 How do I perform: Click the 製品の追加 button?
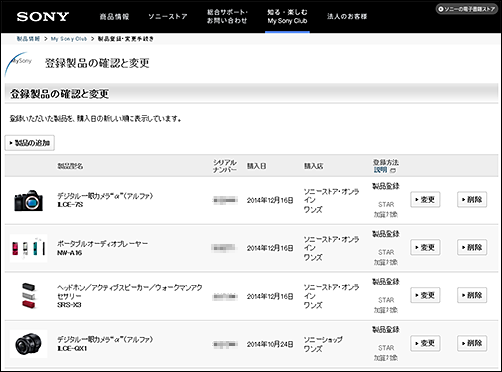[30, 143]
